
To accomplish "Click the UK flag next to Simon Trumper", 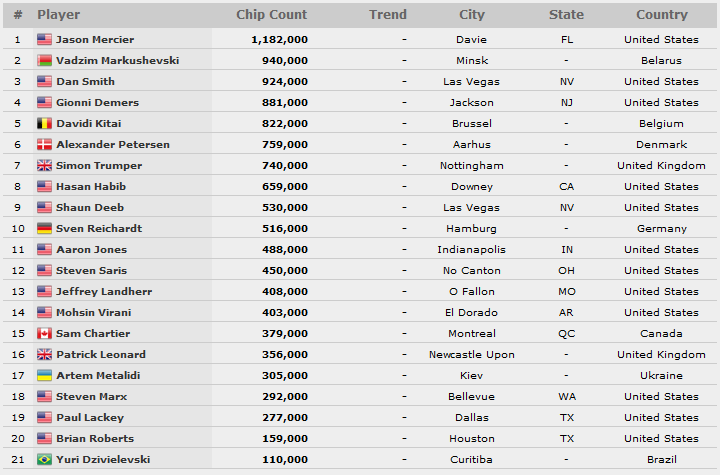I will click(44, 165).
